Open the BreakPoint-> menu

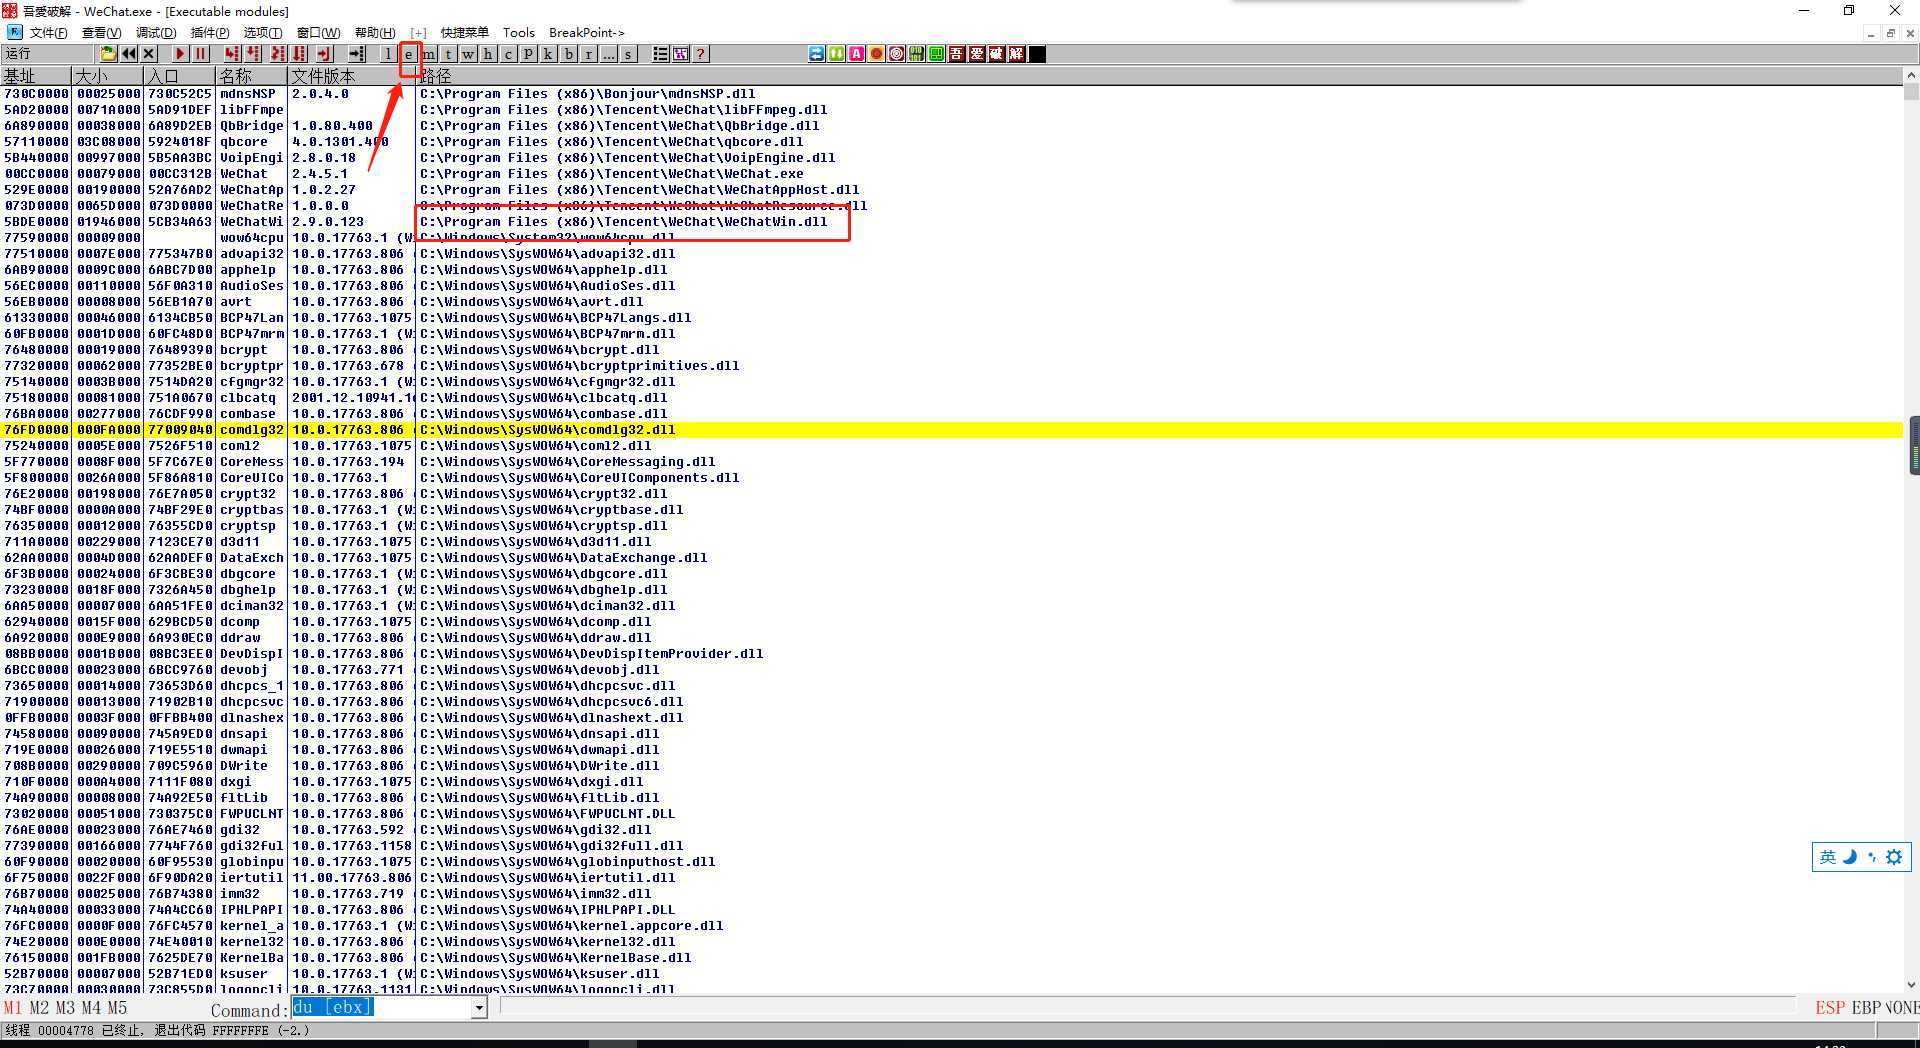pyautogui.click(x=586, y=33)
